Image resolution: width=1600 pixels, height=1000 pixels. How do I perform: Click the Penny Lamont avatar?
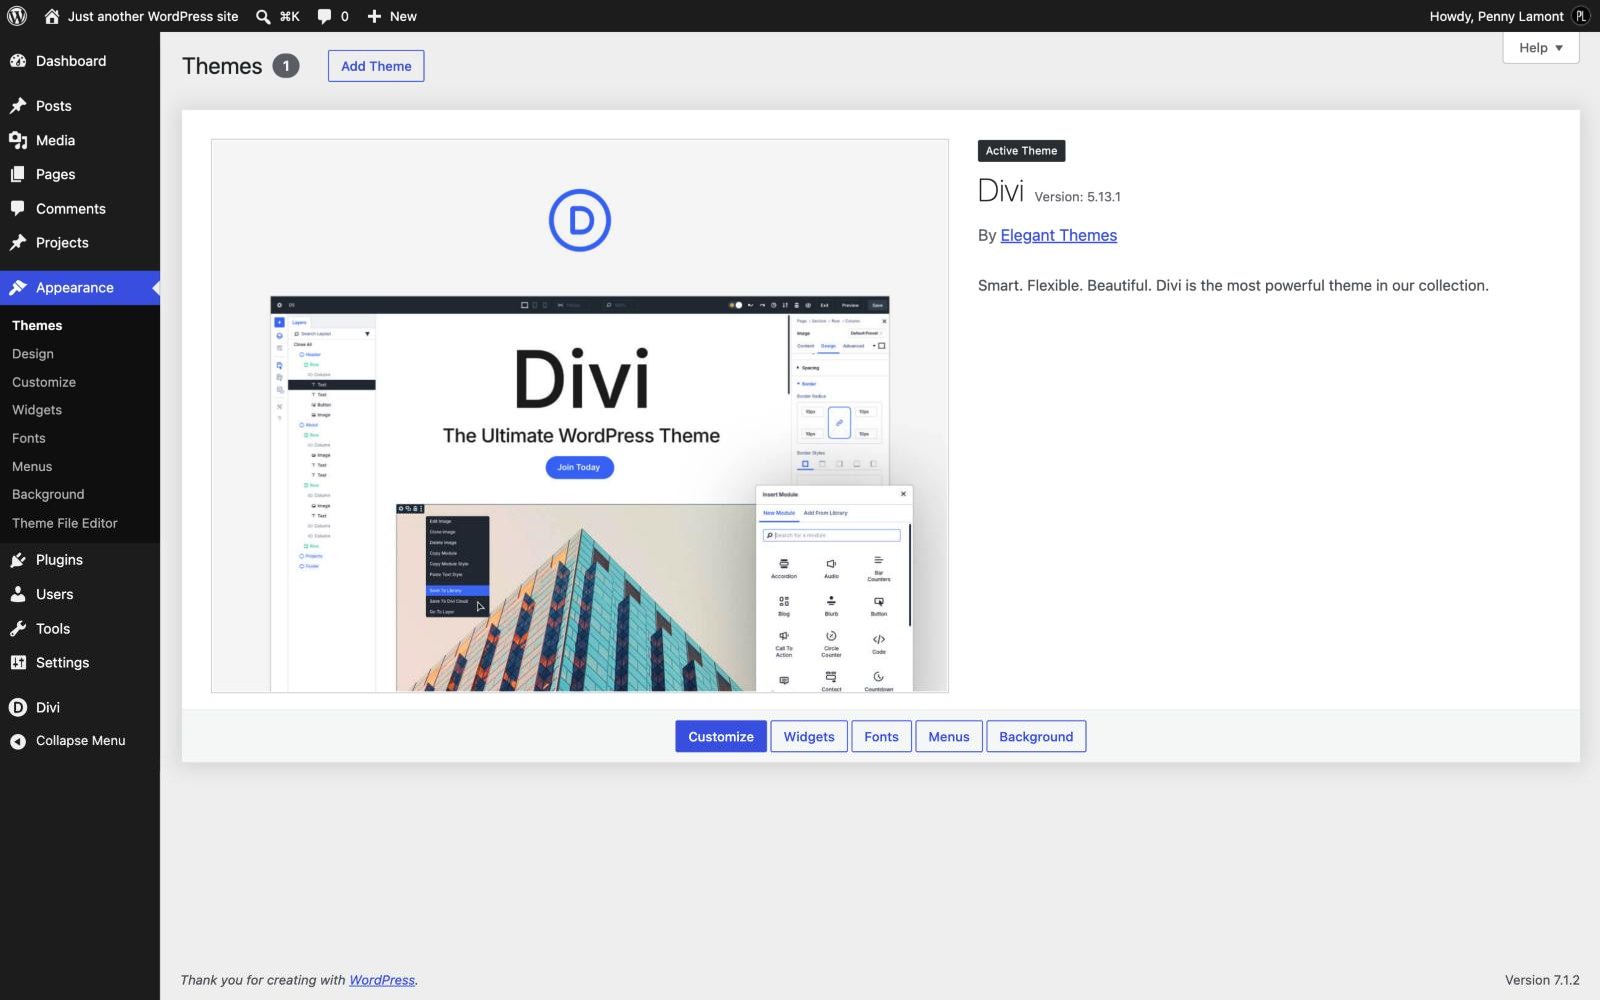click(1581, 16)
